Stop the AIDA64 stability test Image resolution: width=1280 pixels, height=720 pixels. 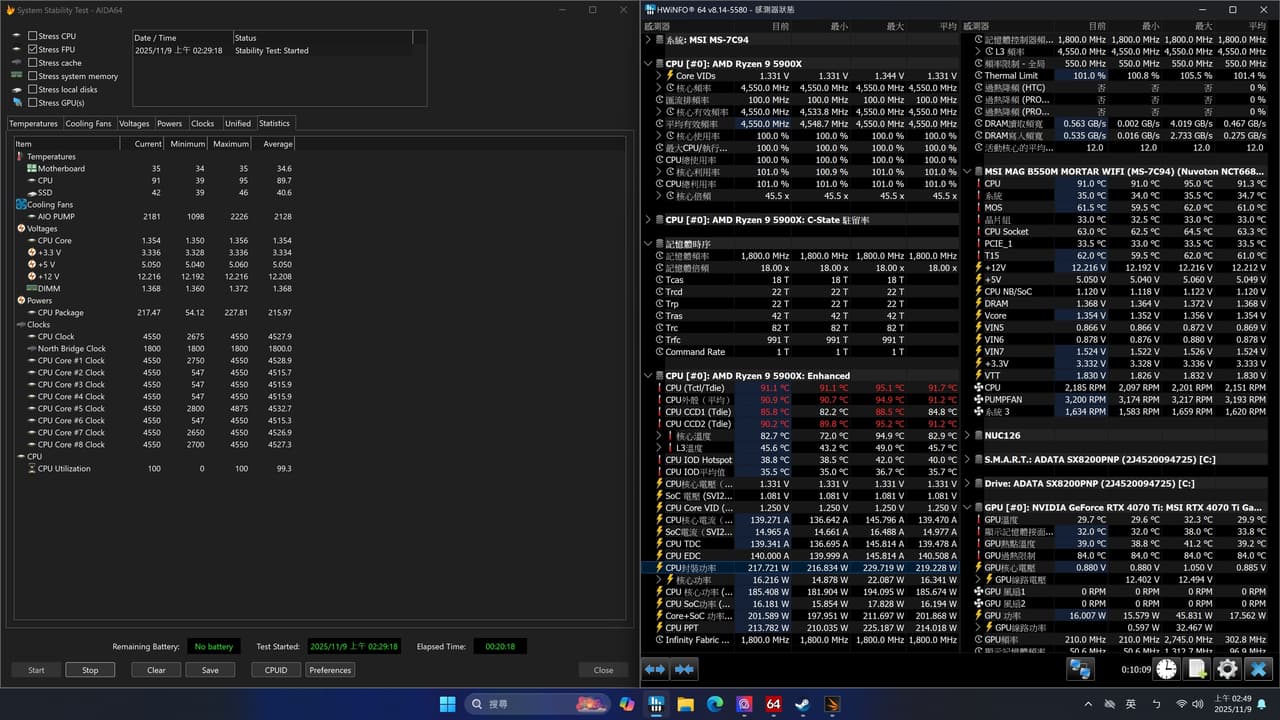coord(90,670)
